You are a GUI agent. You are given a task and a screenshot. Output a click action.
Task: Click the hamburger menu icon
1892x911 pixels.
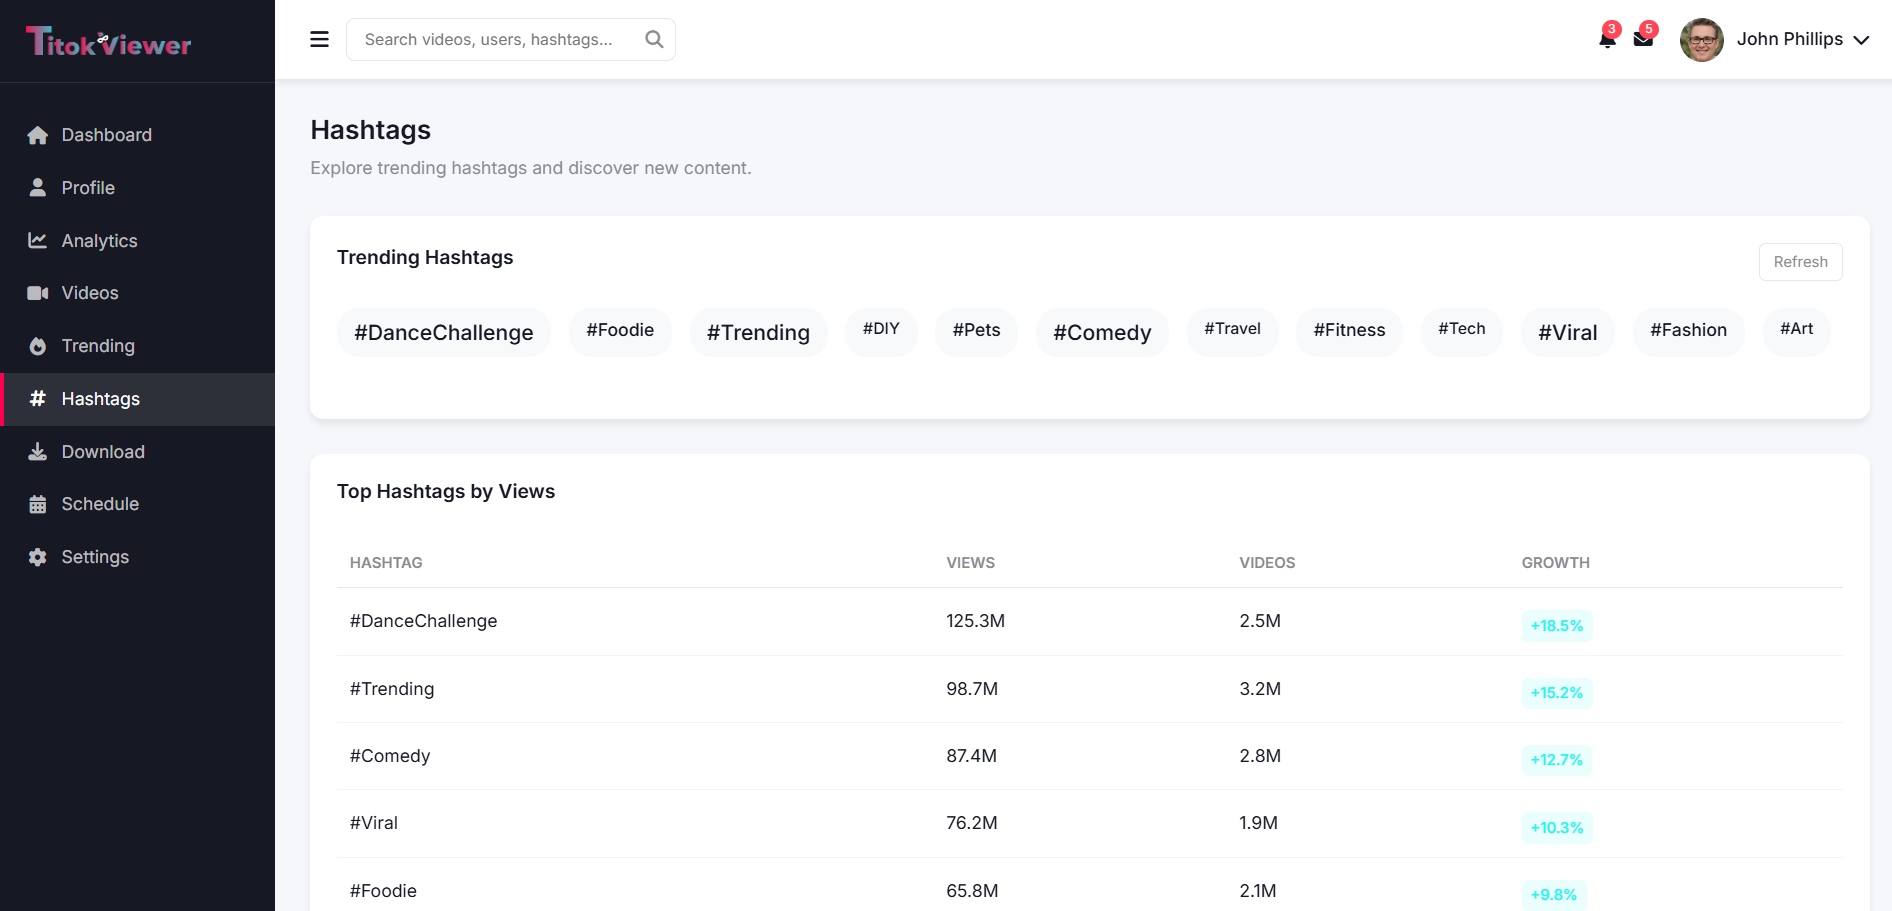pyautogui.click(x=319, y=39)
